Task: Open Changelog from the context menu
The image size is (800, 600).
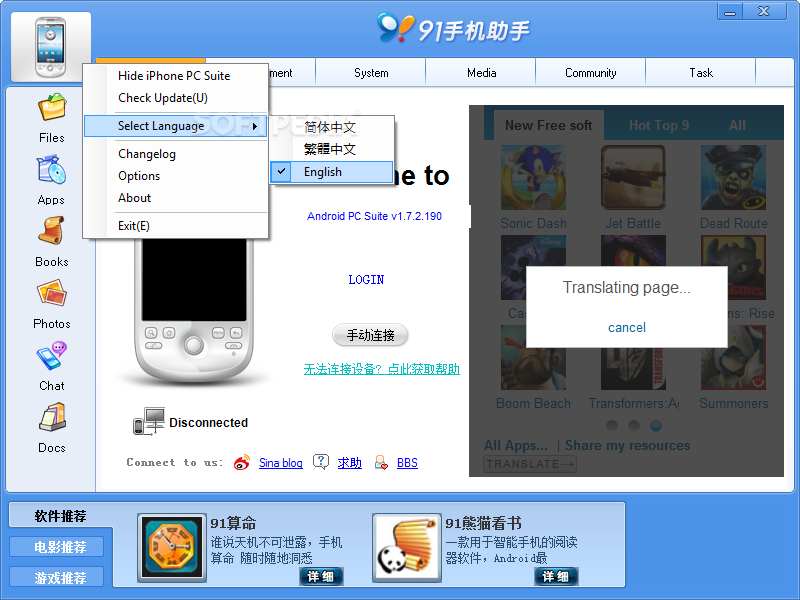Action: 176,154
